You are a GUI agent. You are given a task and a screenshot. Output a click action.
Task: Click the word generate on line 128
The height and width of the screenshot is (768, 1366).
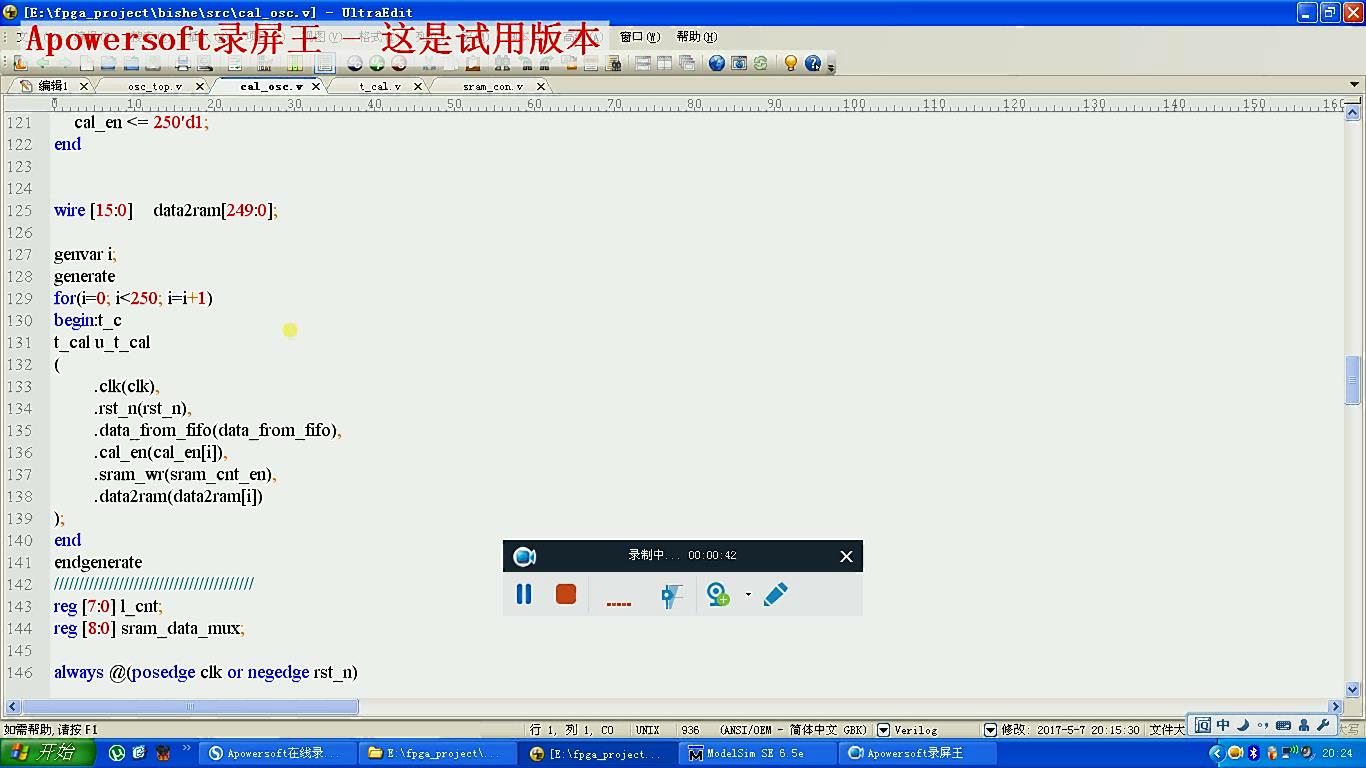(85, 276)
